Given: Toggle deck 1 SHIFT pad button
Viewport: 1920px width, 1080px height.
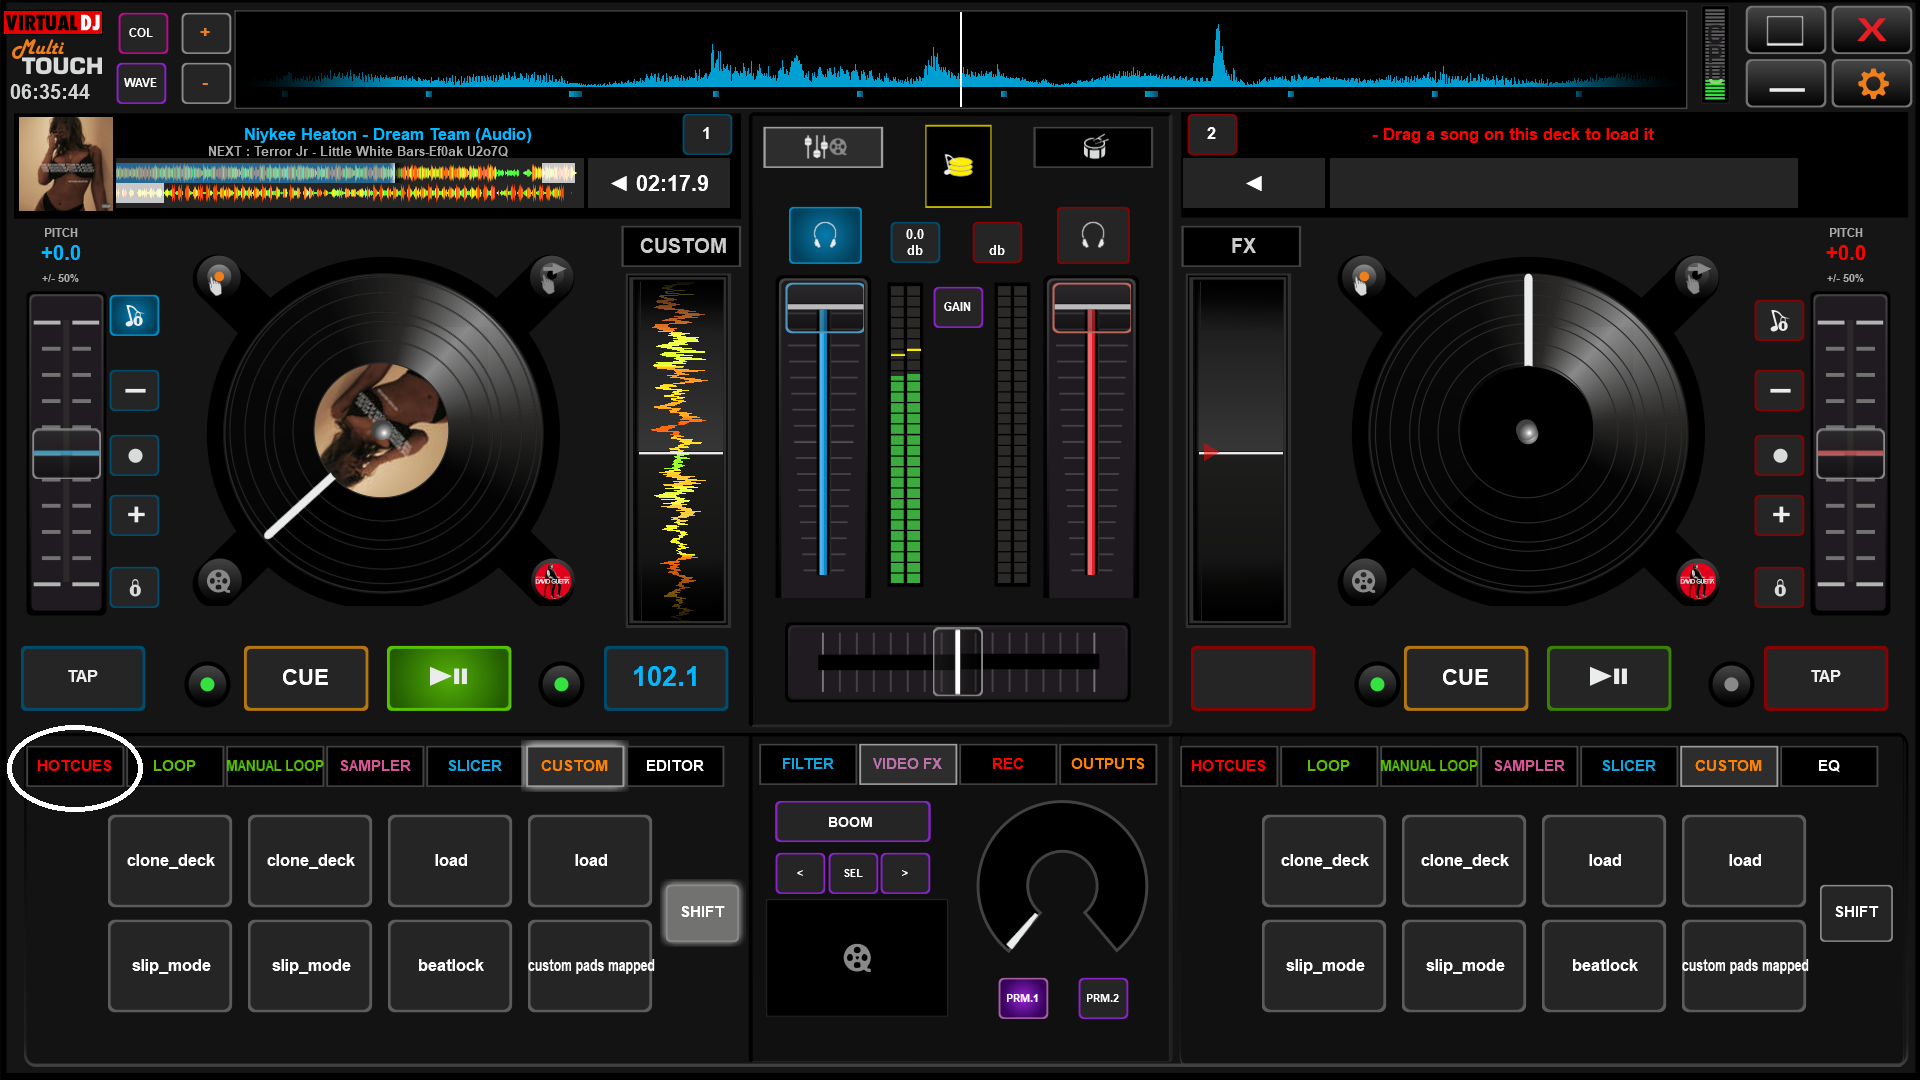Looking at the screenshot, I should pyautogui.click(x=703, y=912).
